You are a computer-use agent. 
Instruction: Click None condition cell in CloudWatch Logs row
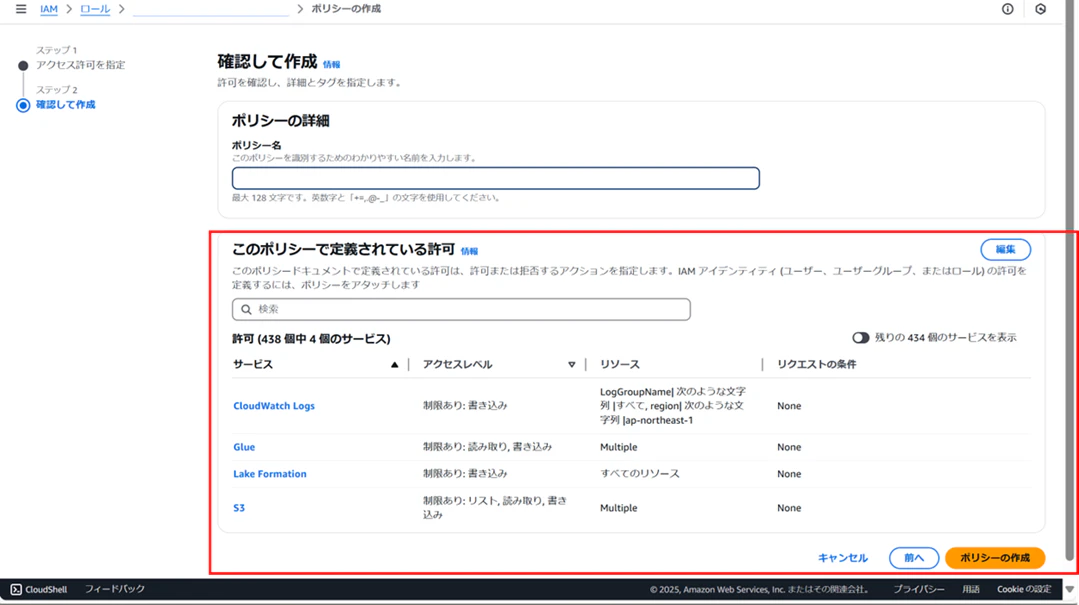[x=789, y=406]
